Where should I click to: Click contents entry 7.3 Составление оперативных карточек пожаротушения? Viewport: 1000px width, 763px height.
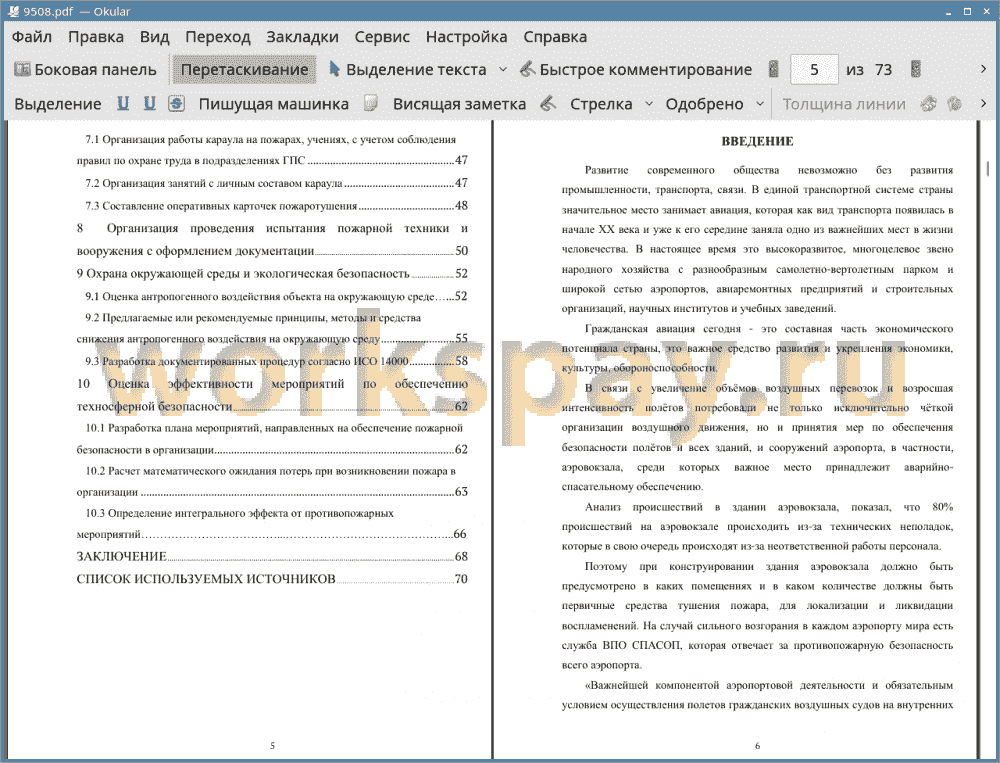[x=277, y=205]
